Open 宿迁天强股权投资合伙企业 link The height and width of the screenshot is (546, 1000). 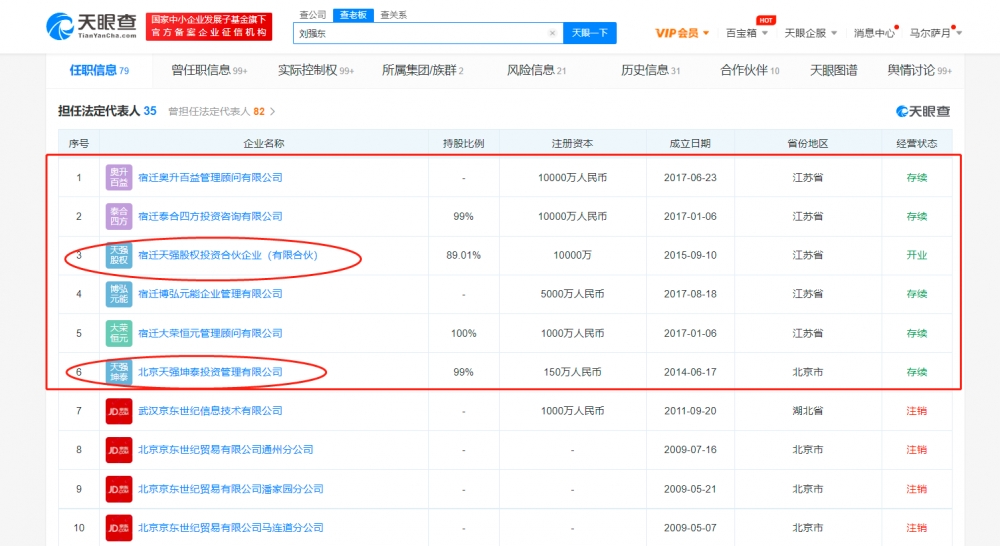pyautogui.click(x=228, y=255)
